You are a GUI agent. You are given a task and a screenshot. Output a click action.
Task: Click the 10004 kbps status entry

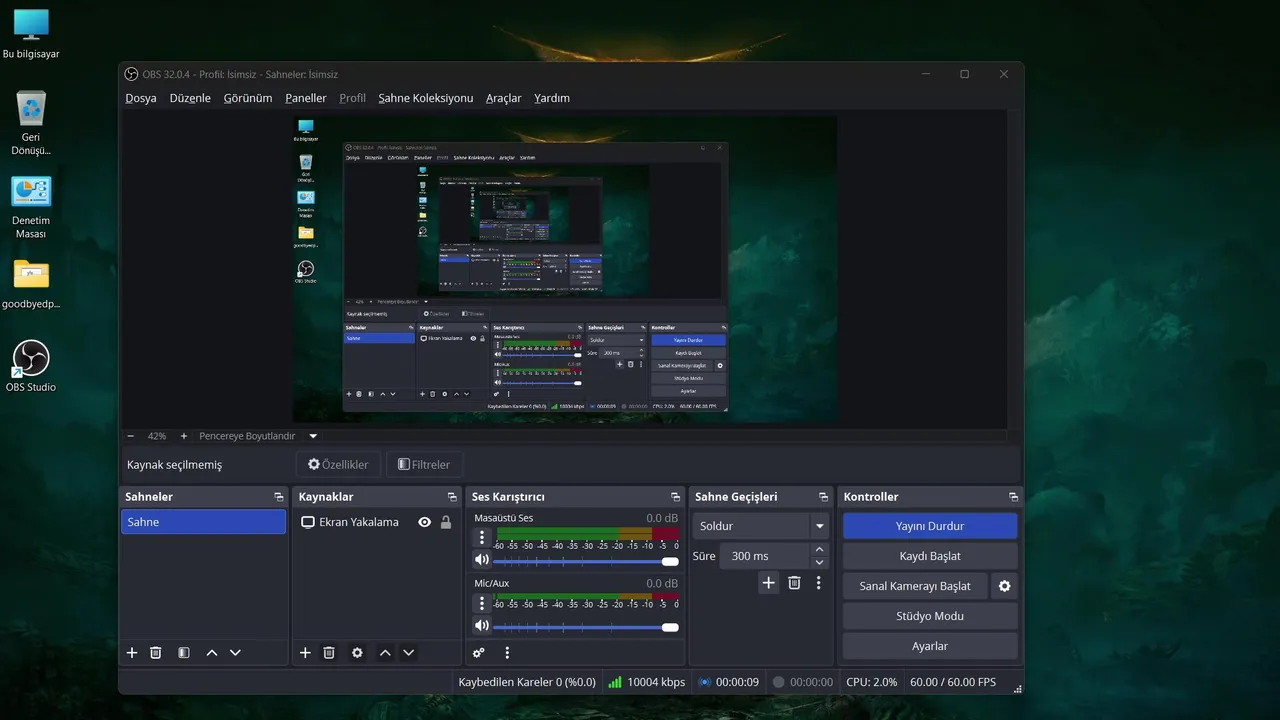click(647, 682)
